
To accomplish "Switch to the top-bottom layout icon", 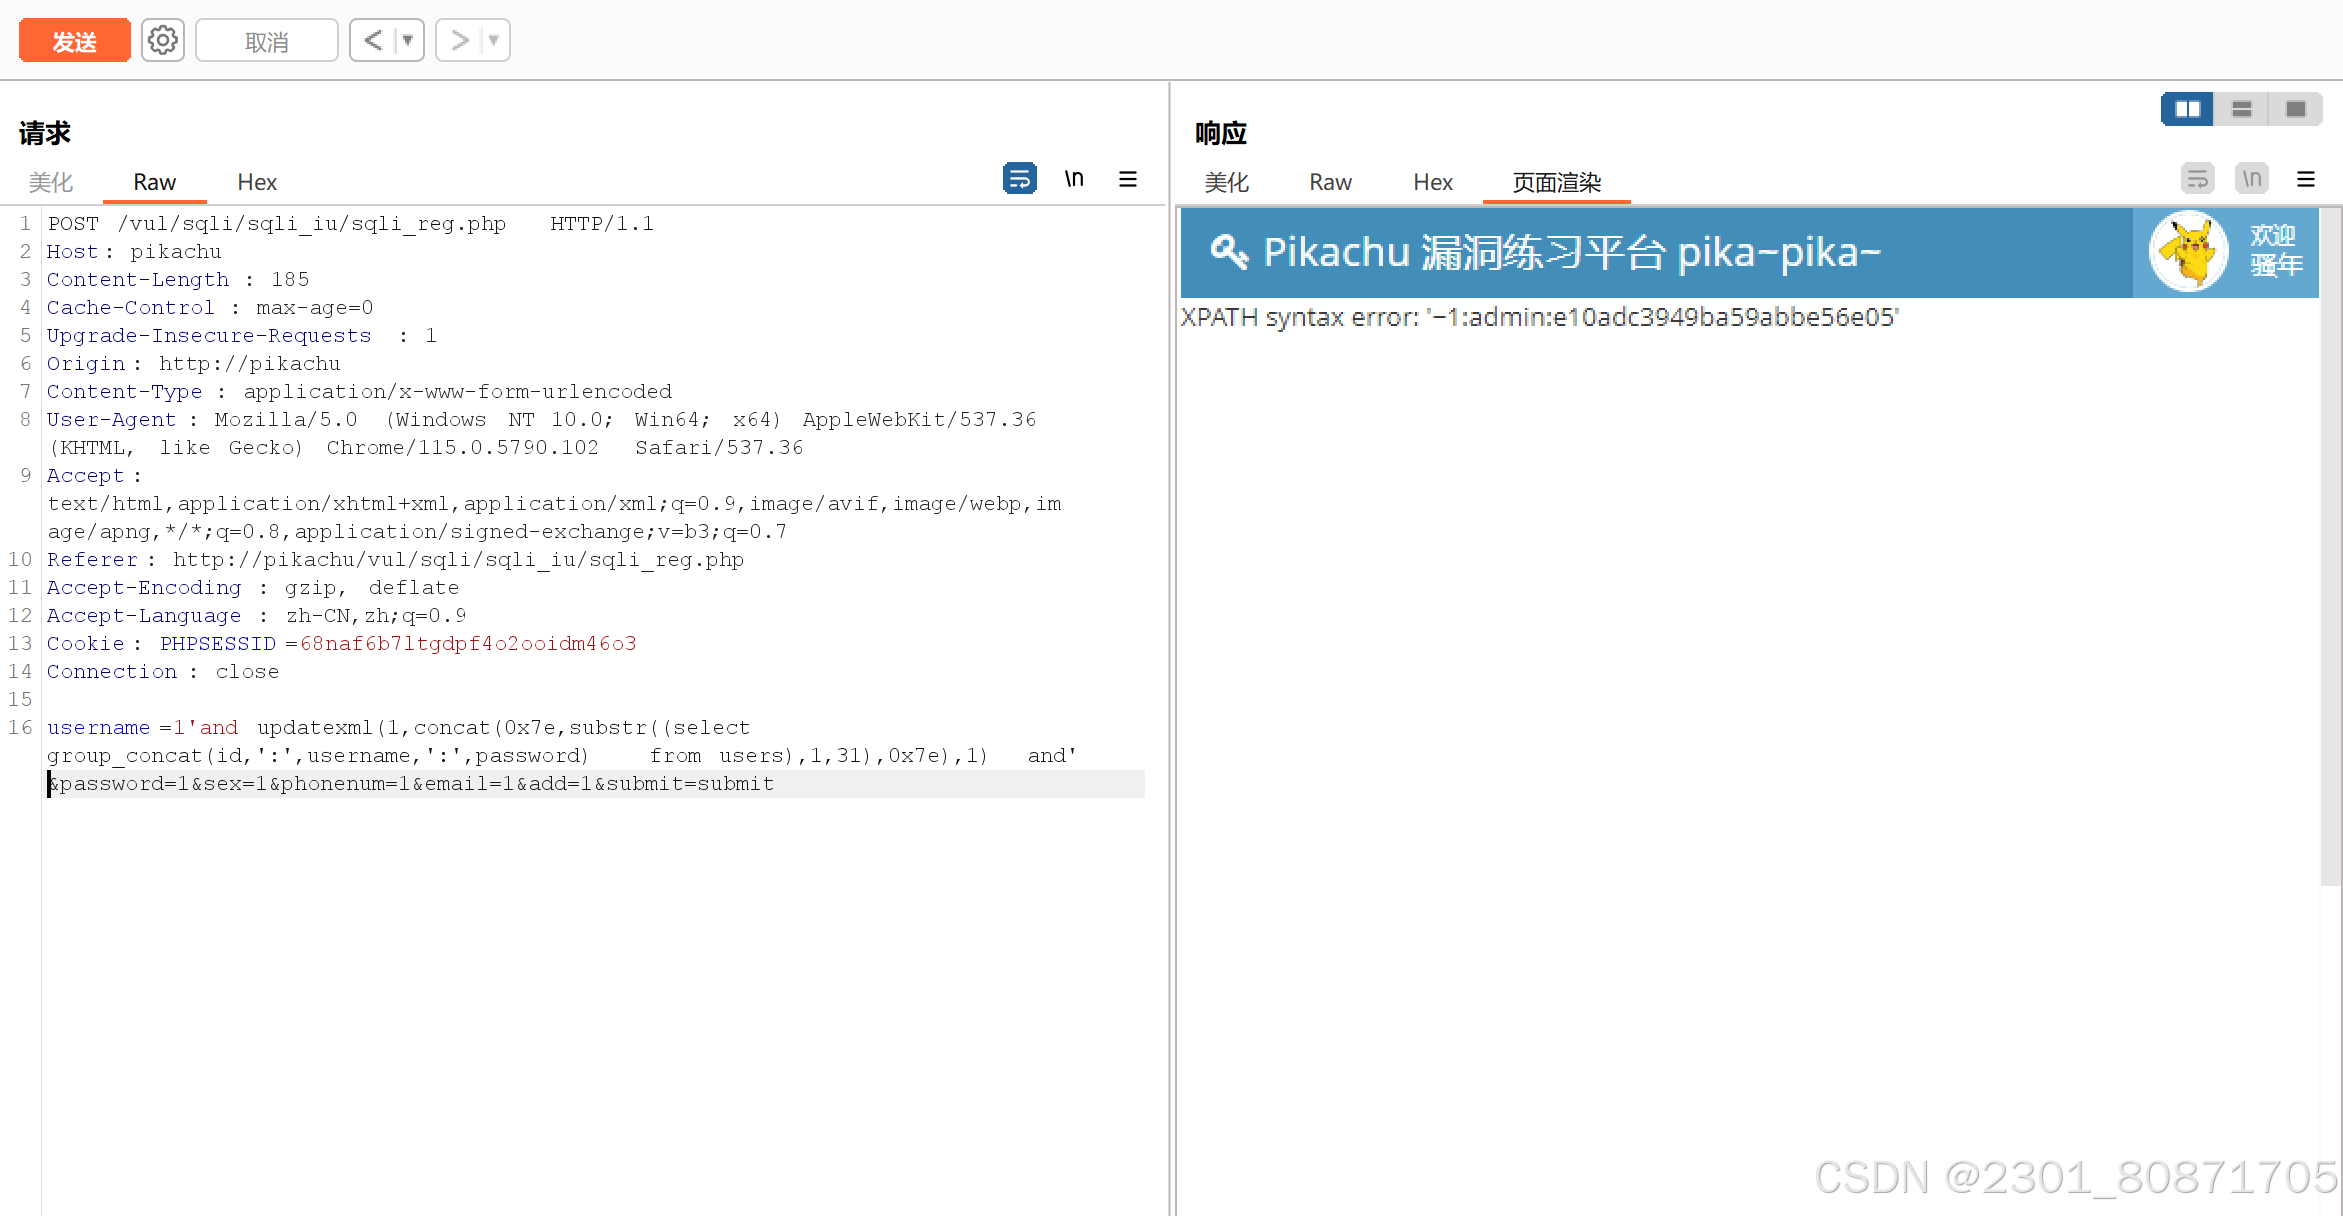I will pyautogui.click(x=2242, y=109).
